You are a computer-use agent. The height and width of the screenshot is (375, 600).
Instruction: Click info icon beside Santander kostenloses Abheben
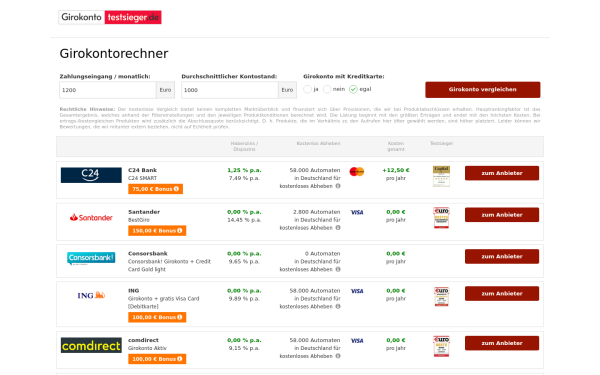(x=338, y=228)
